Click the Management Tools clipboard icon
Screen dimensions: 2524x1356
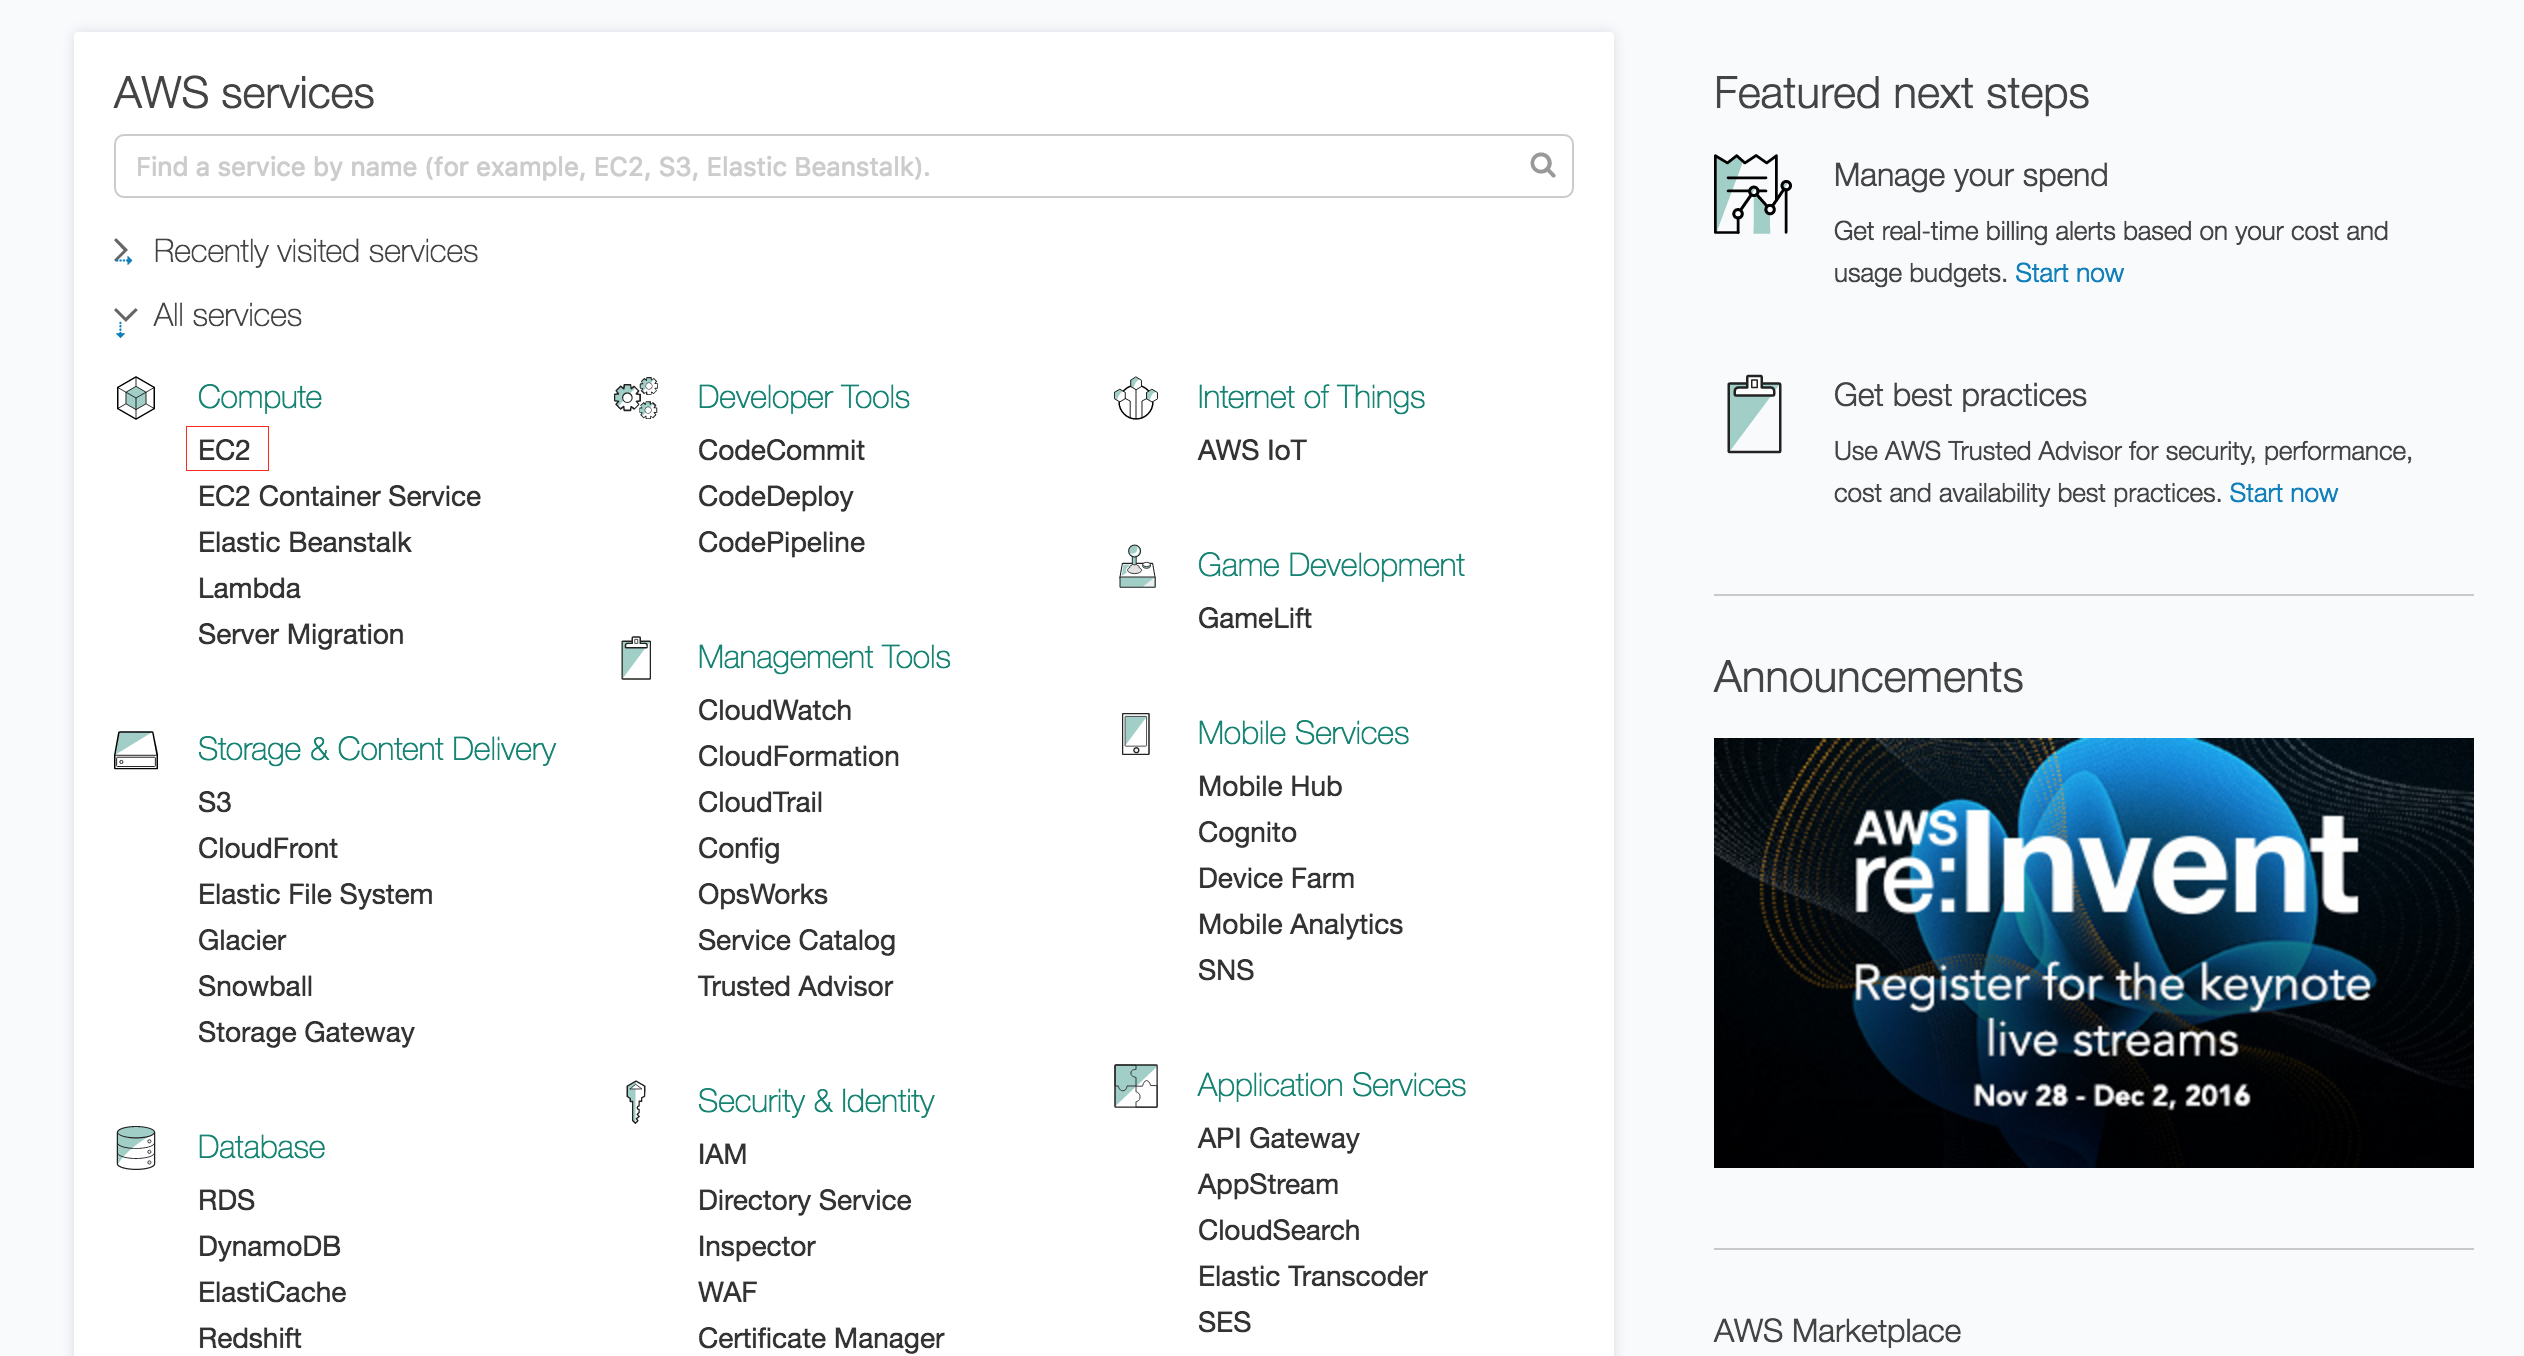(636, 658)
